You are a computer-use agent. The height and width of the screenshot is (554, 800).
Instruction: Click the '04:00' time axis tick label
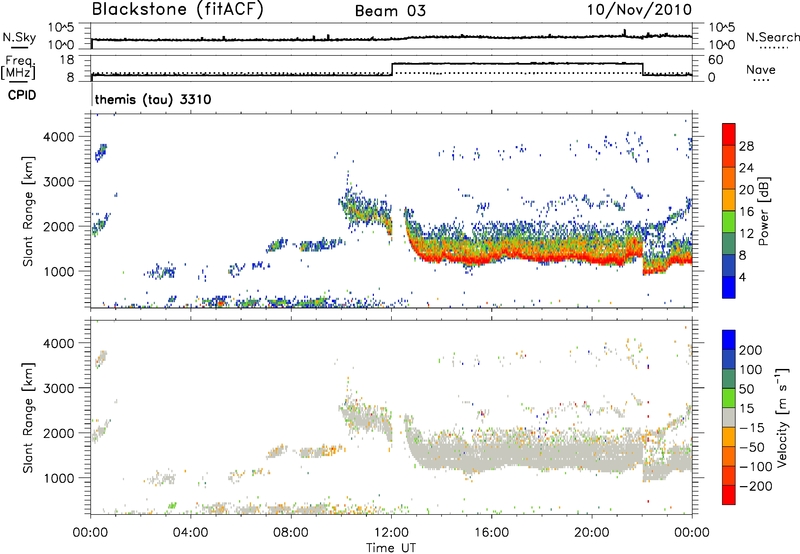[x=191, y=533]
